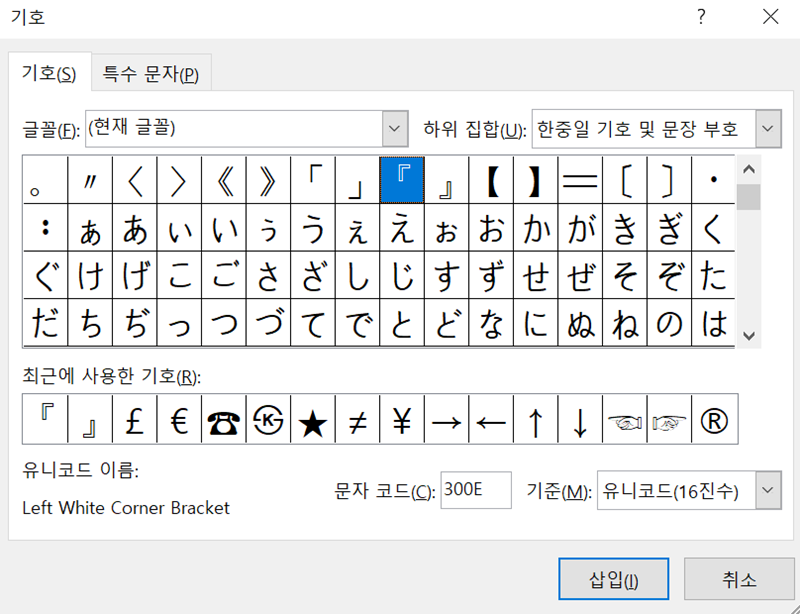Viewport: 800px width, 614px height.
Task: Select the recent 『 symbol in the recently used row
Action: pyautogui.click(x=46, y=419)
